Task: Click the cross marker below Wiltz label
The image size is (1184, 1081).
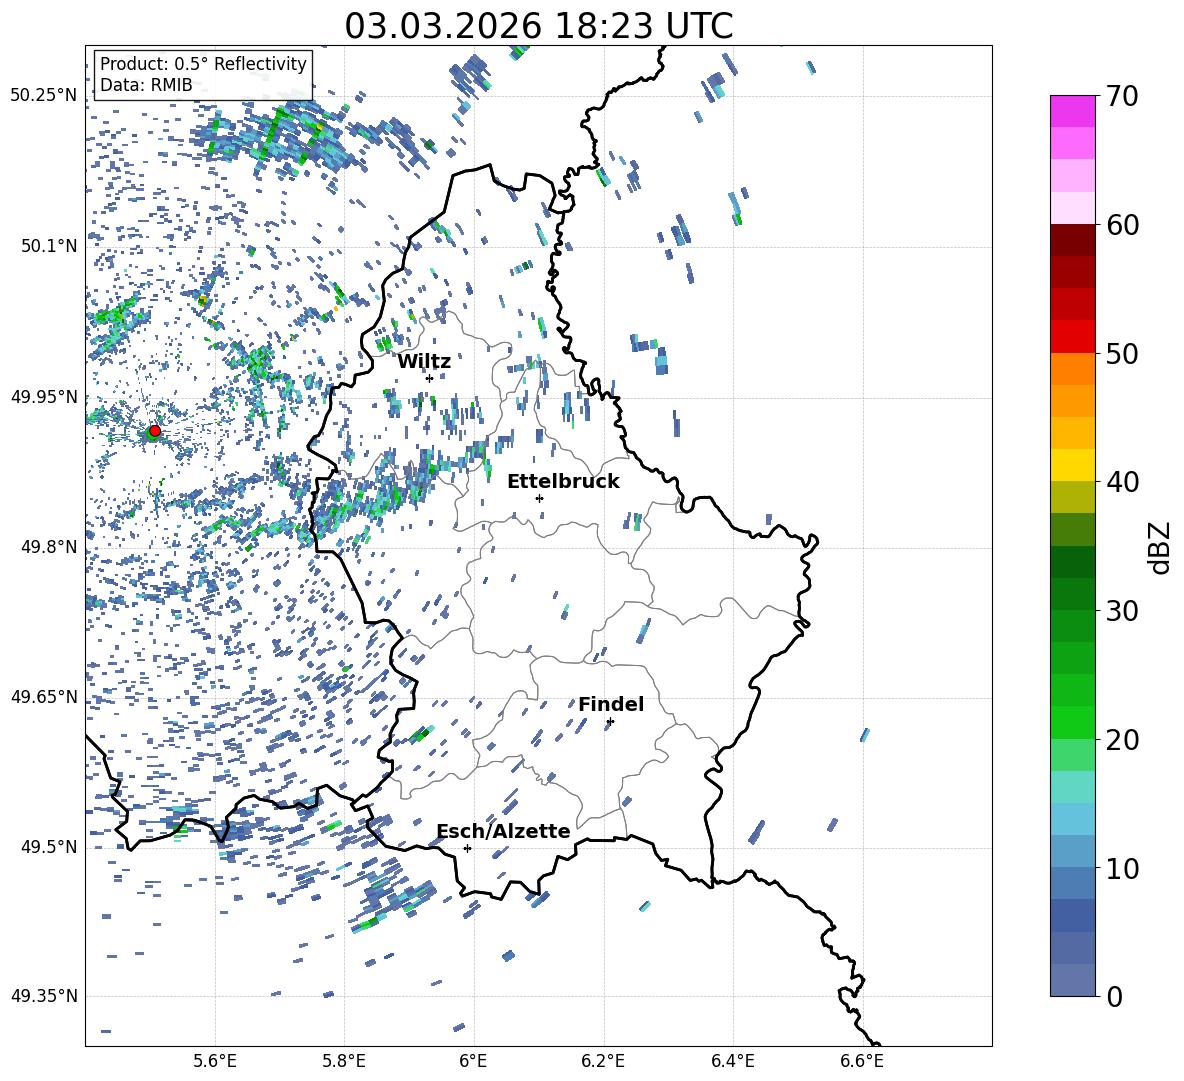Action: [429, 378]
